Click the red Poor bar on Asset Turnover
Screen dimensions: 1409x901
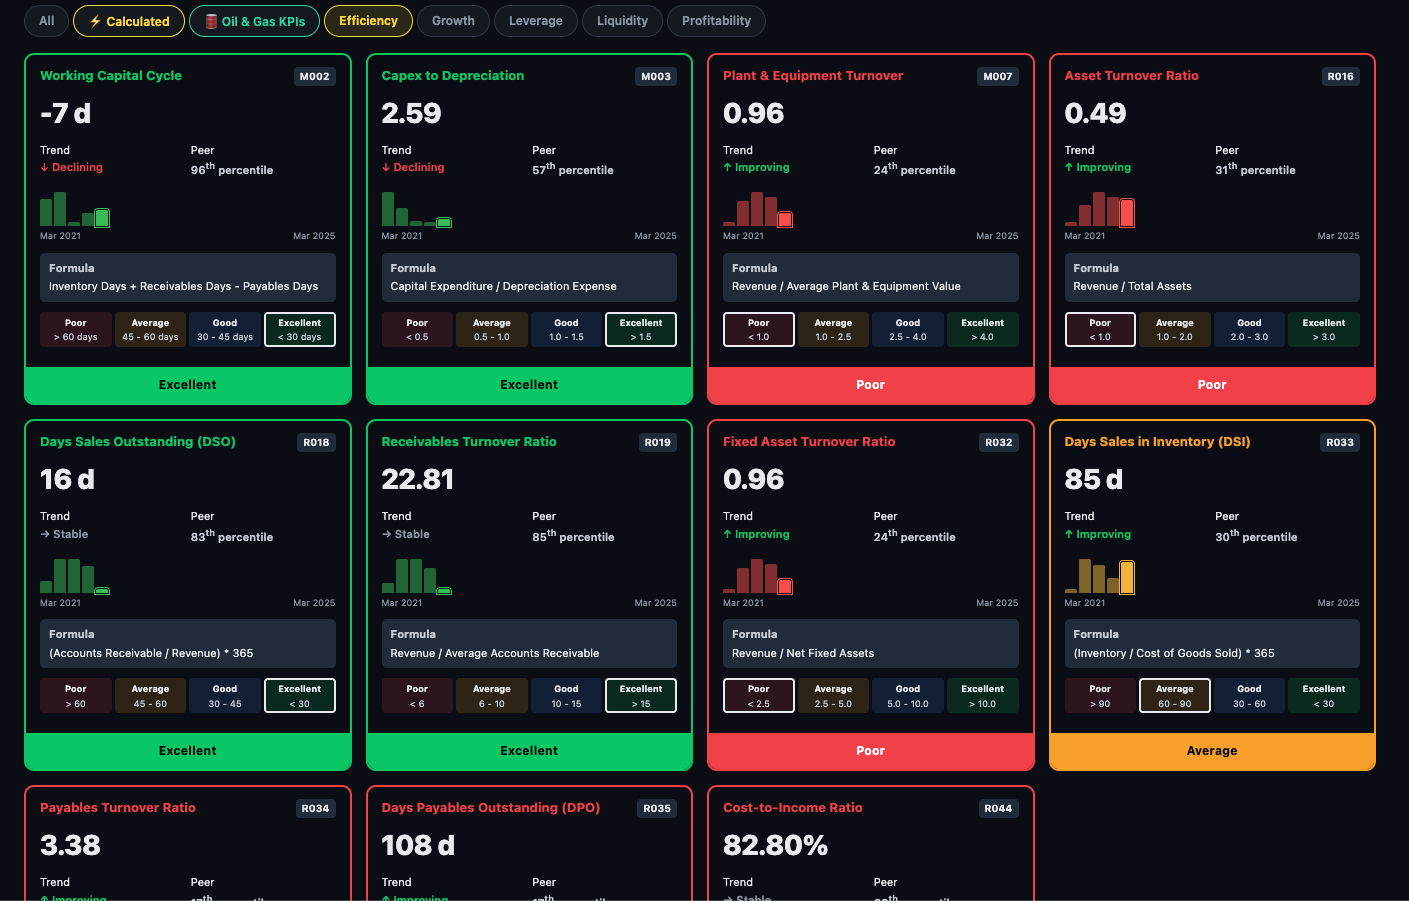pos(1211,385)
